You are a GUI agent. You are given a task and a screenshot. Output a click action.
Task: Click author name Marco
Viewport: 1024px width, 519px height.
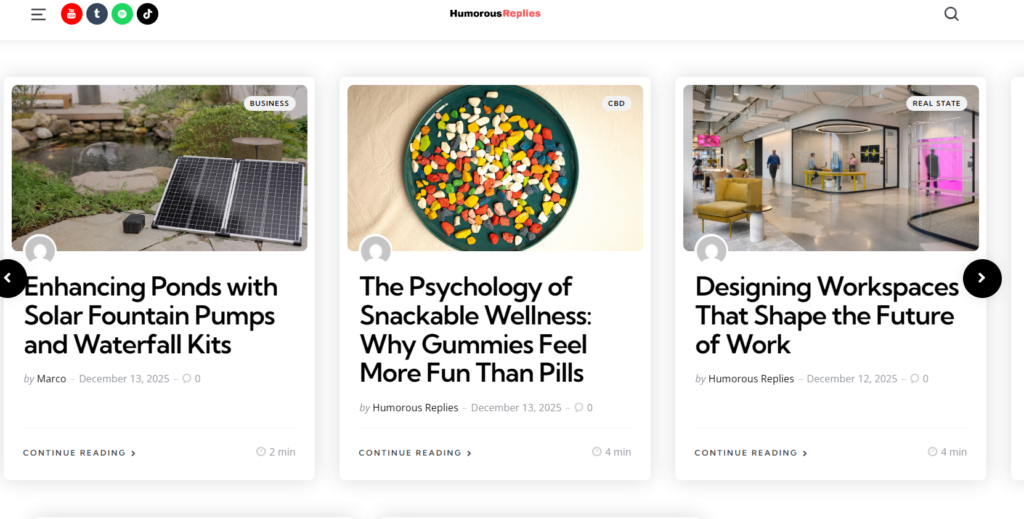pyautogui.click(x=51, y=379)
